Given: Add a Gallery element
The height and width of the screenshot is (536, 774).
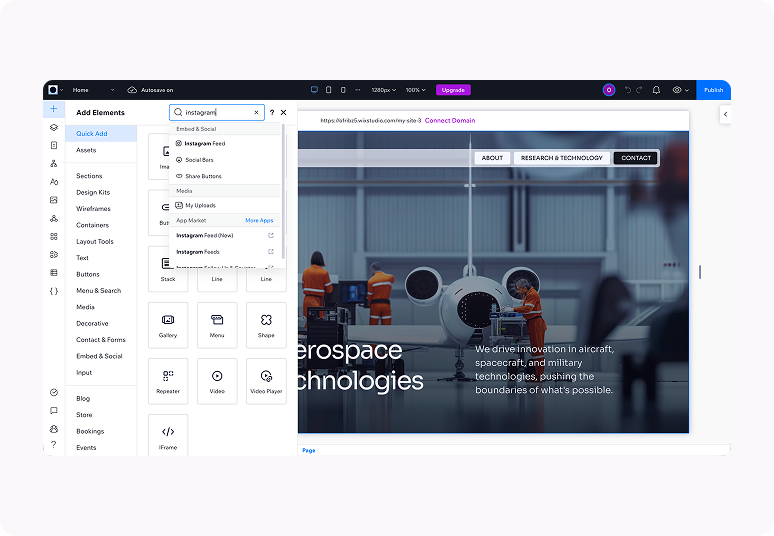Looking at the screenshot, I should coord(168,325).
